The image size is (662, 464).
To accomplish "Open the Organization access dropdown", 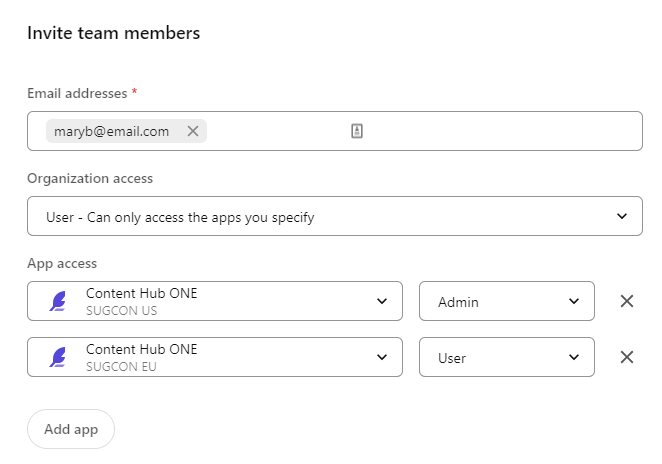I will pos(335,216).
